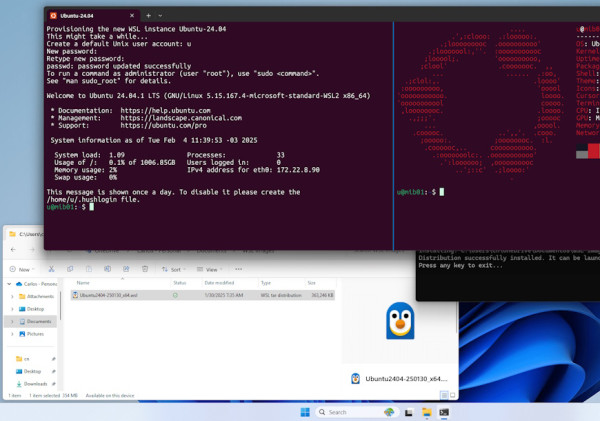The height and width of the screenshot is (421, 600).
Task: Expand the Documents node in the tree
Action: click(12, 322)
